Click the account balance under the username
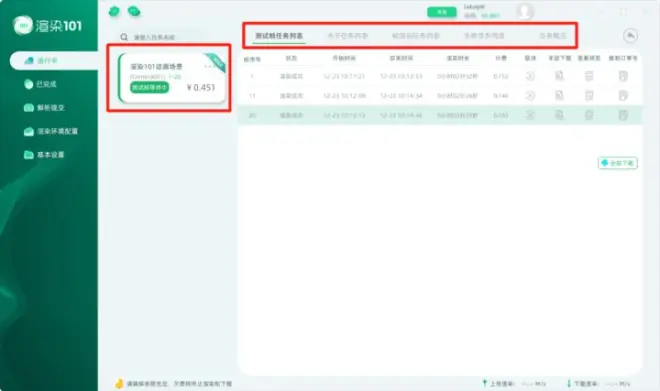 (x=482, y=16)
